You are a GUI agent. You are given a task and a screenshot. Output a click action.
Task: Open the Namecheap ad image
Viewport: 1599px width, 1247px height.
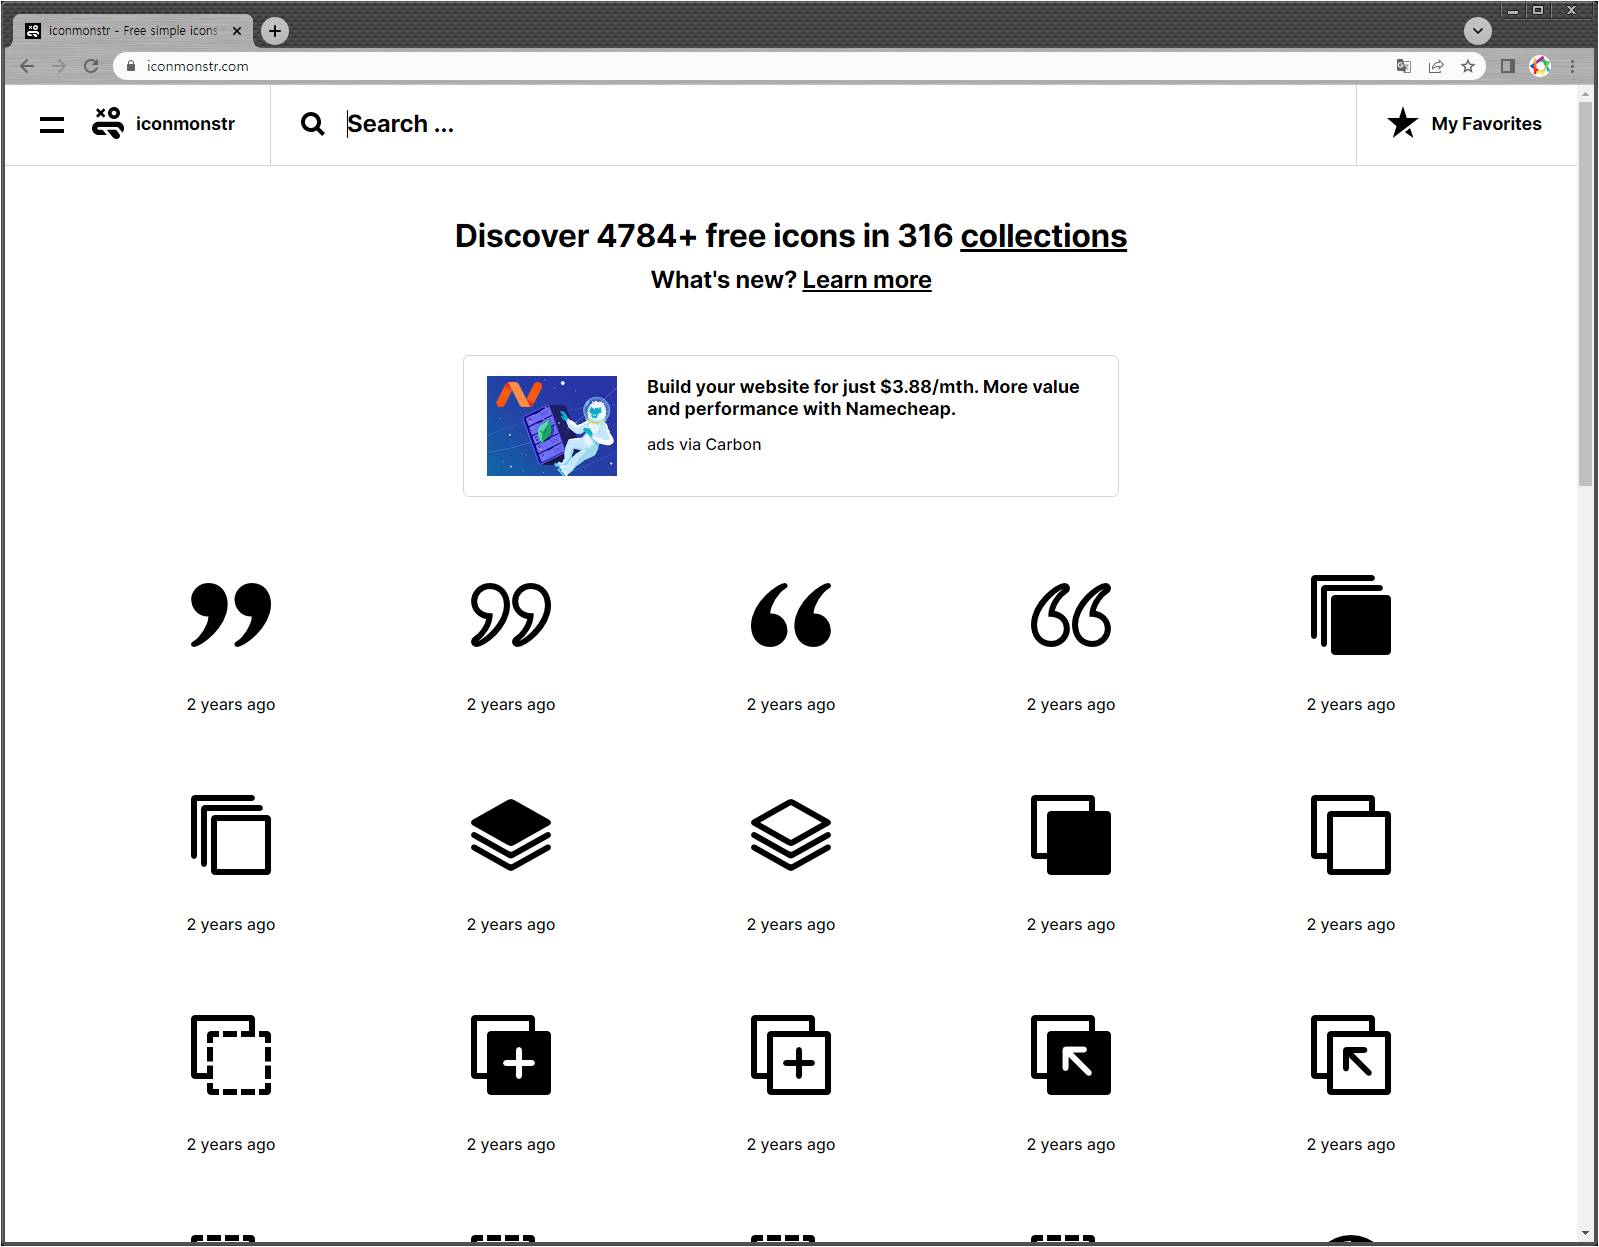552,426
